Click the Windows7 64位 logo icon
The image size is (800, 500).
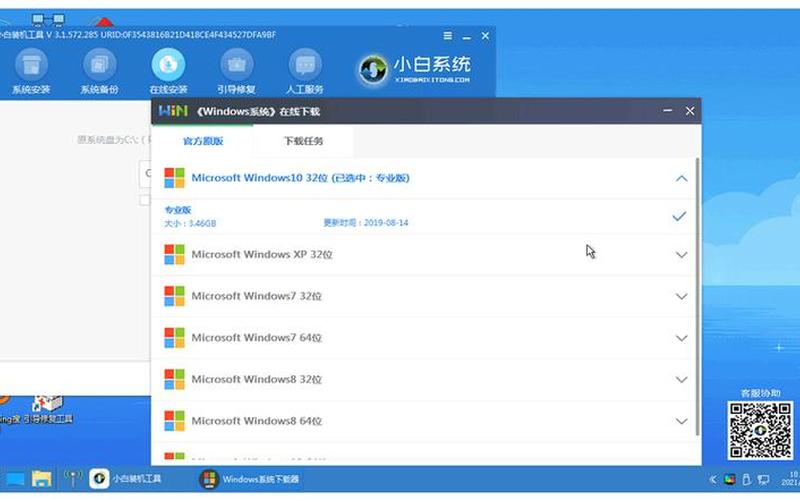tap(174, 338)
